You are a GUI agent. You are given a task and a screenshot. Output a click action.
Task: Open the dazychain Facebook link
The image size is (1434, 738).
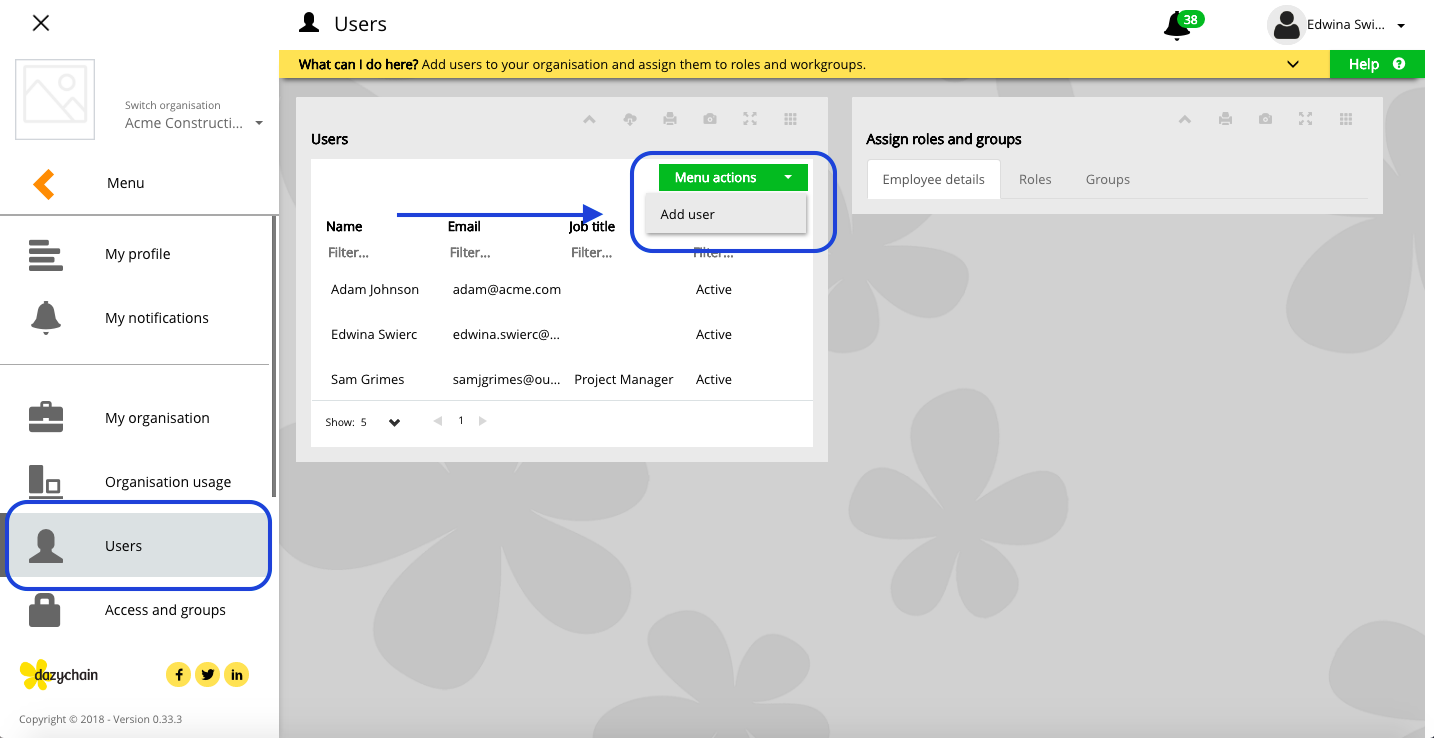[178, 675]
